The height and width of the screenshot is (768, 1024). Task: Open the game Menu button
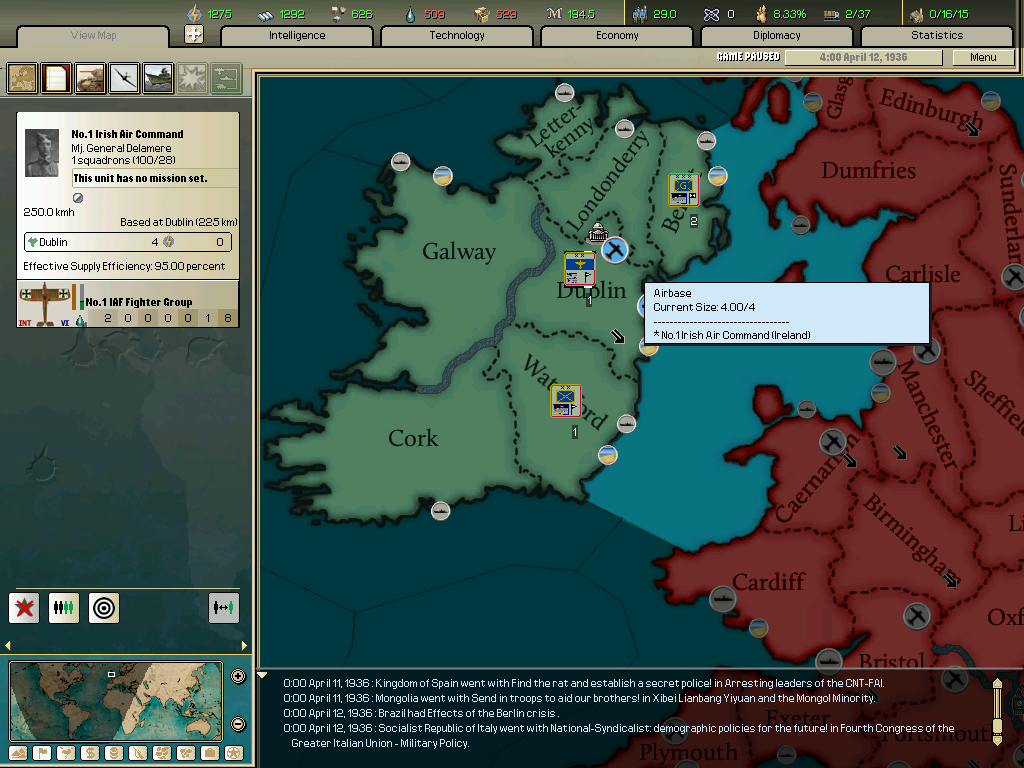983,58
